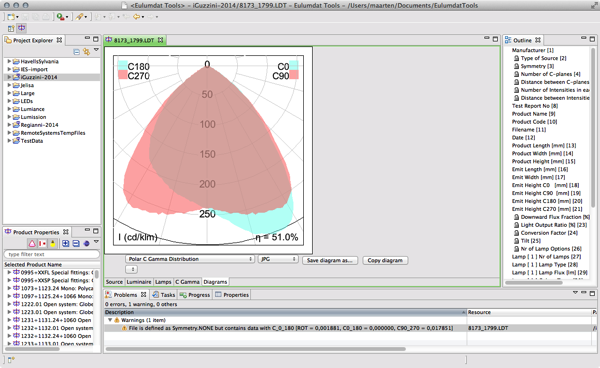Open the Polar C Gamma Distribution dropdown

189,259
